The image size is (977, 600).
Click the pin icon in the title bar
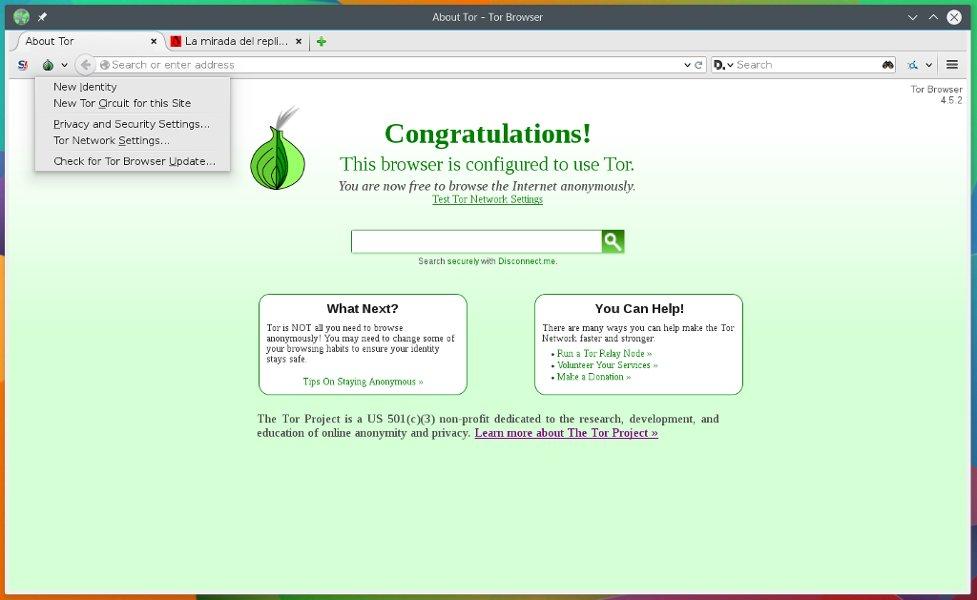pos(42,17)
